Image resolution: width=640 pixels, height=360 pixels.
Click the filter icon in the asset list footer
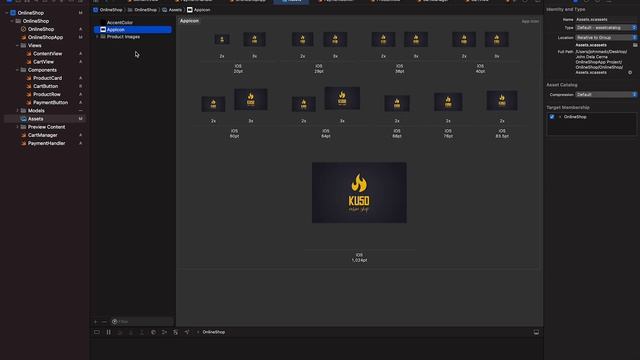pos(115,322)
